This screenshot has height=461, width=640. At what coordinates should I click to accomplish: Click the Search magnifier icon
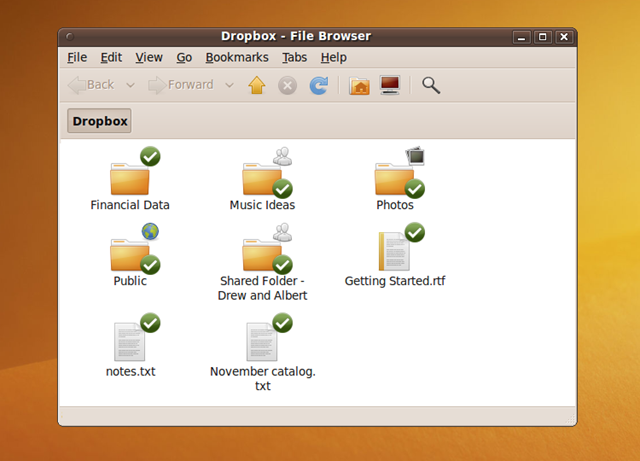(431, 85)
